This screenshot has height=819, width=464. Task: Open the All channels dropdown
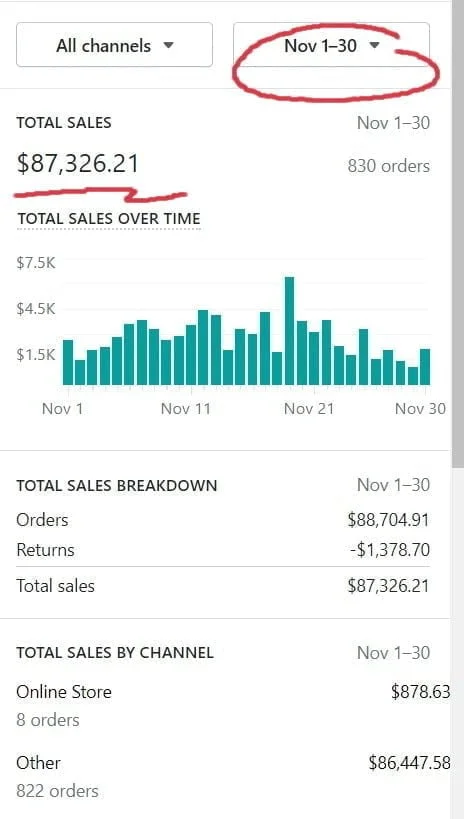point(114,45)
